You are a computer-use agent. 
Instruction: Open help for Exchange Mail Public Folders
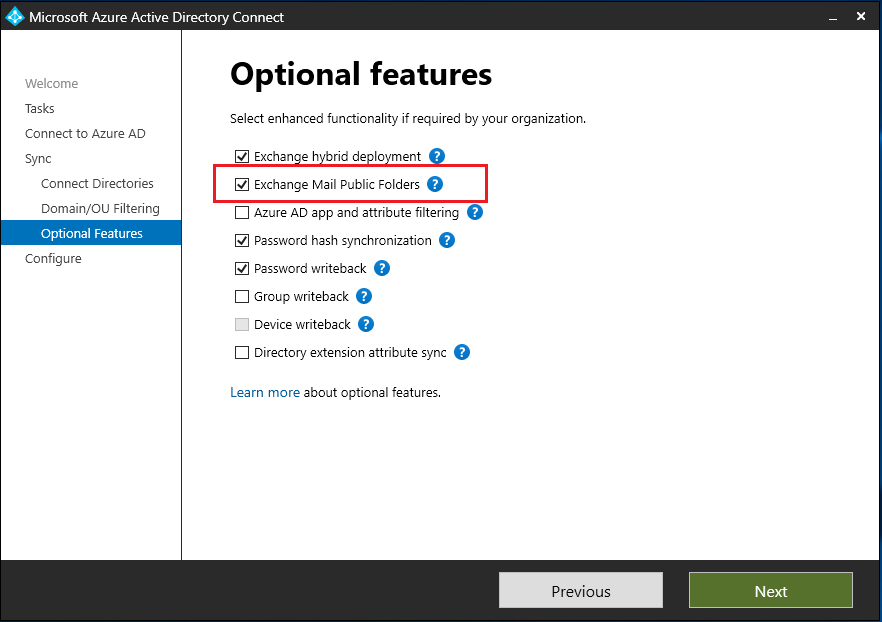435,184
